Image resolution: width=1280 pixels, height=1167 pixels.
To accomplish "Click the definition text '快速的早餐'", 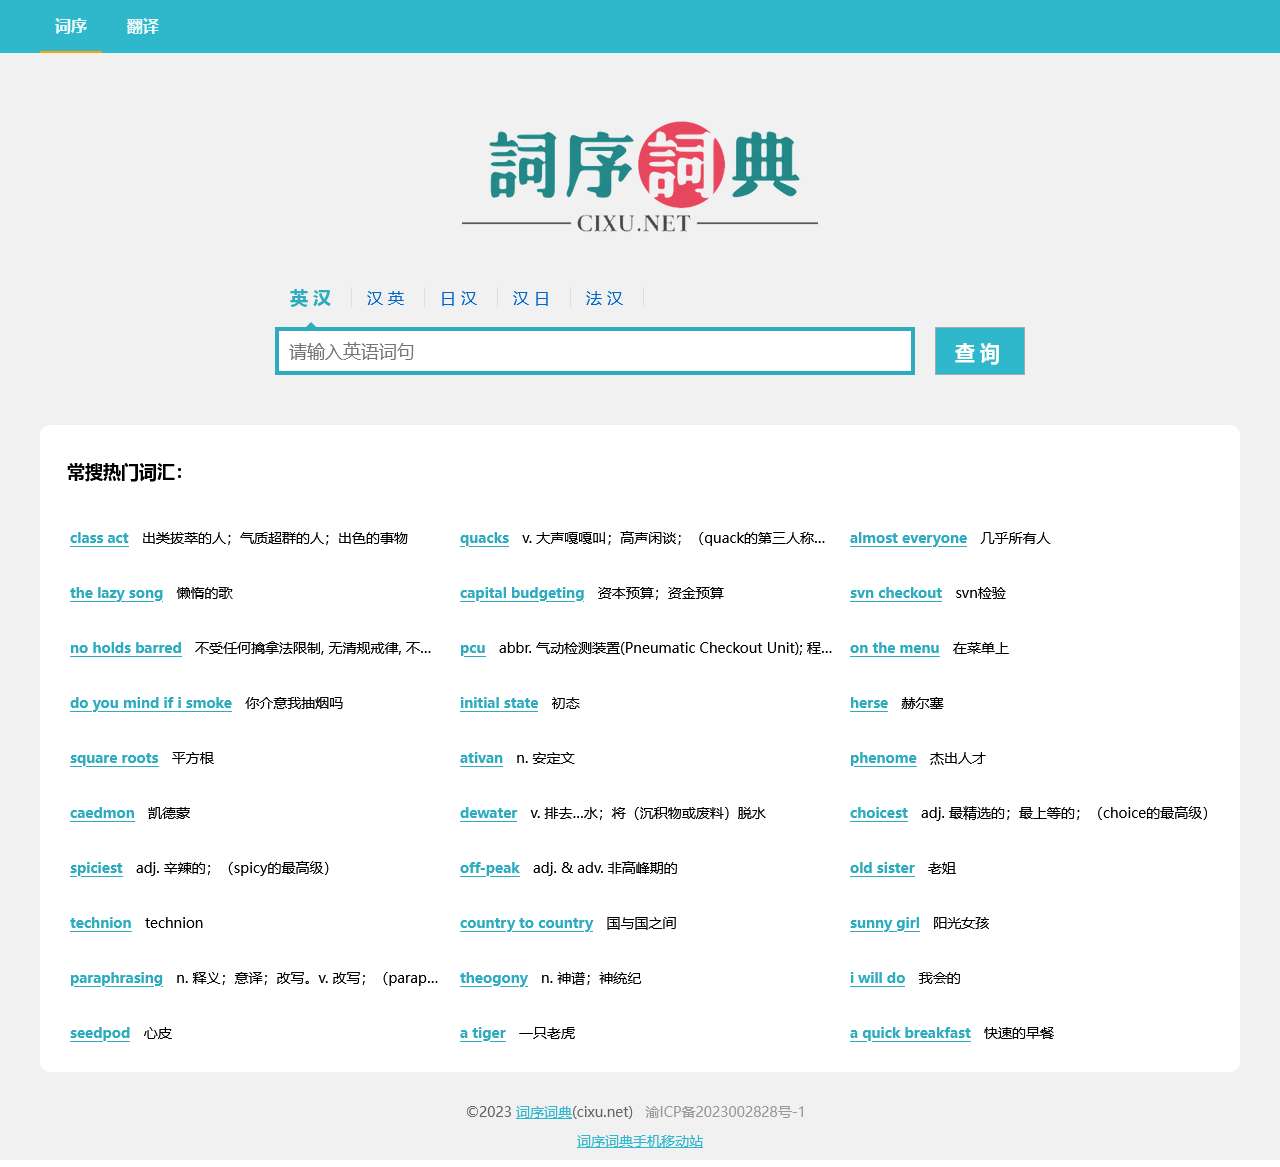I will coord(1019,1033).
